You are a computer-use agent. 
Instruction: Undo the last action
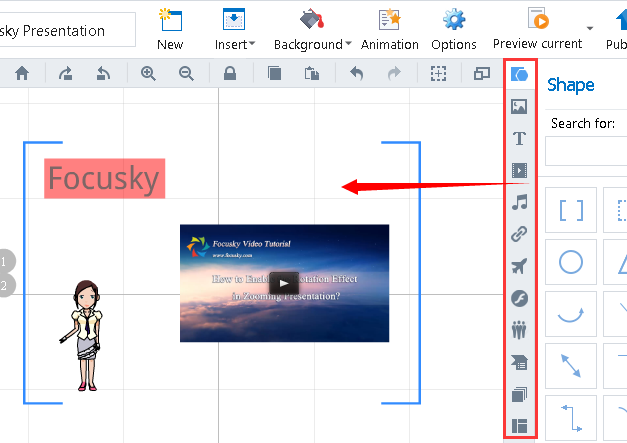click(356, 74)
